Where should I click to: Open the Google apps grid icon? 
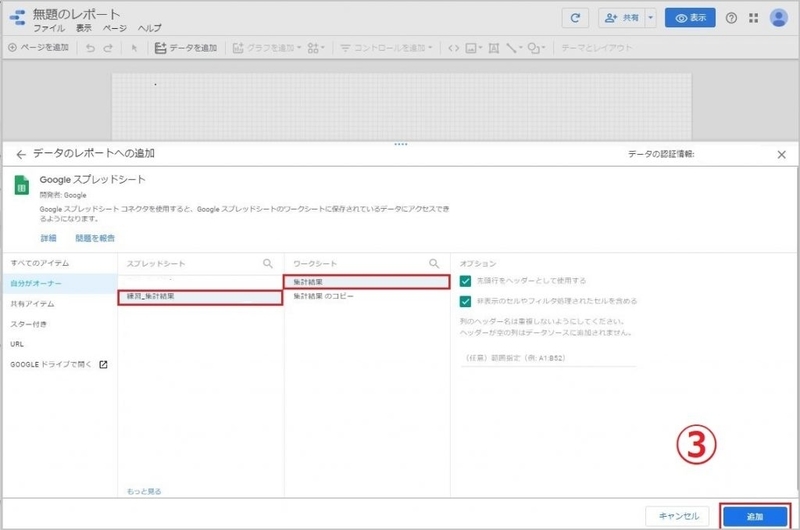(754, 18)
